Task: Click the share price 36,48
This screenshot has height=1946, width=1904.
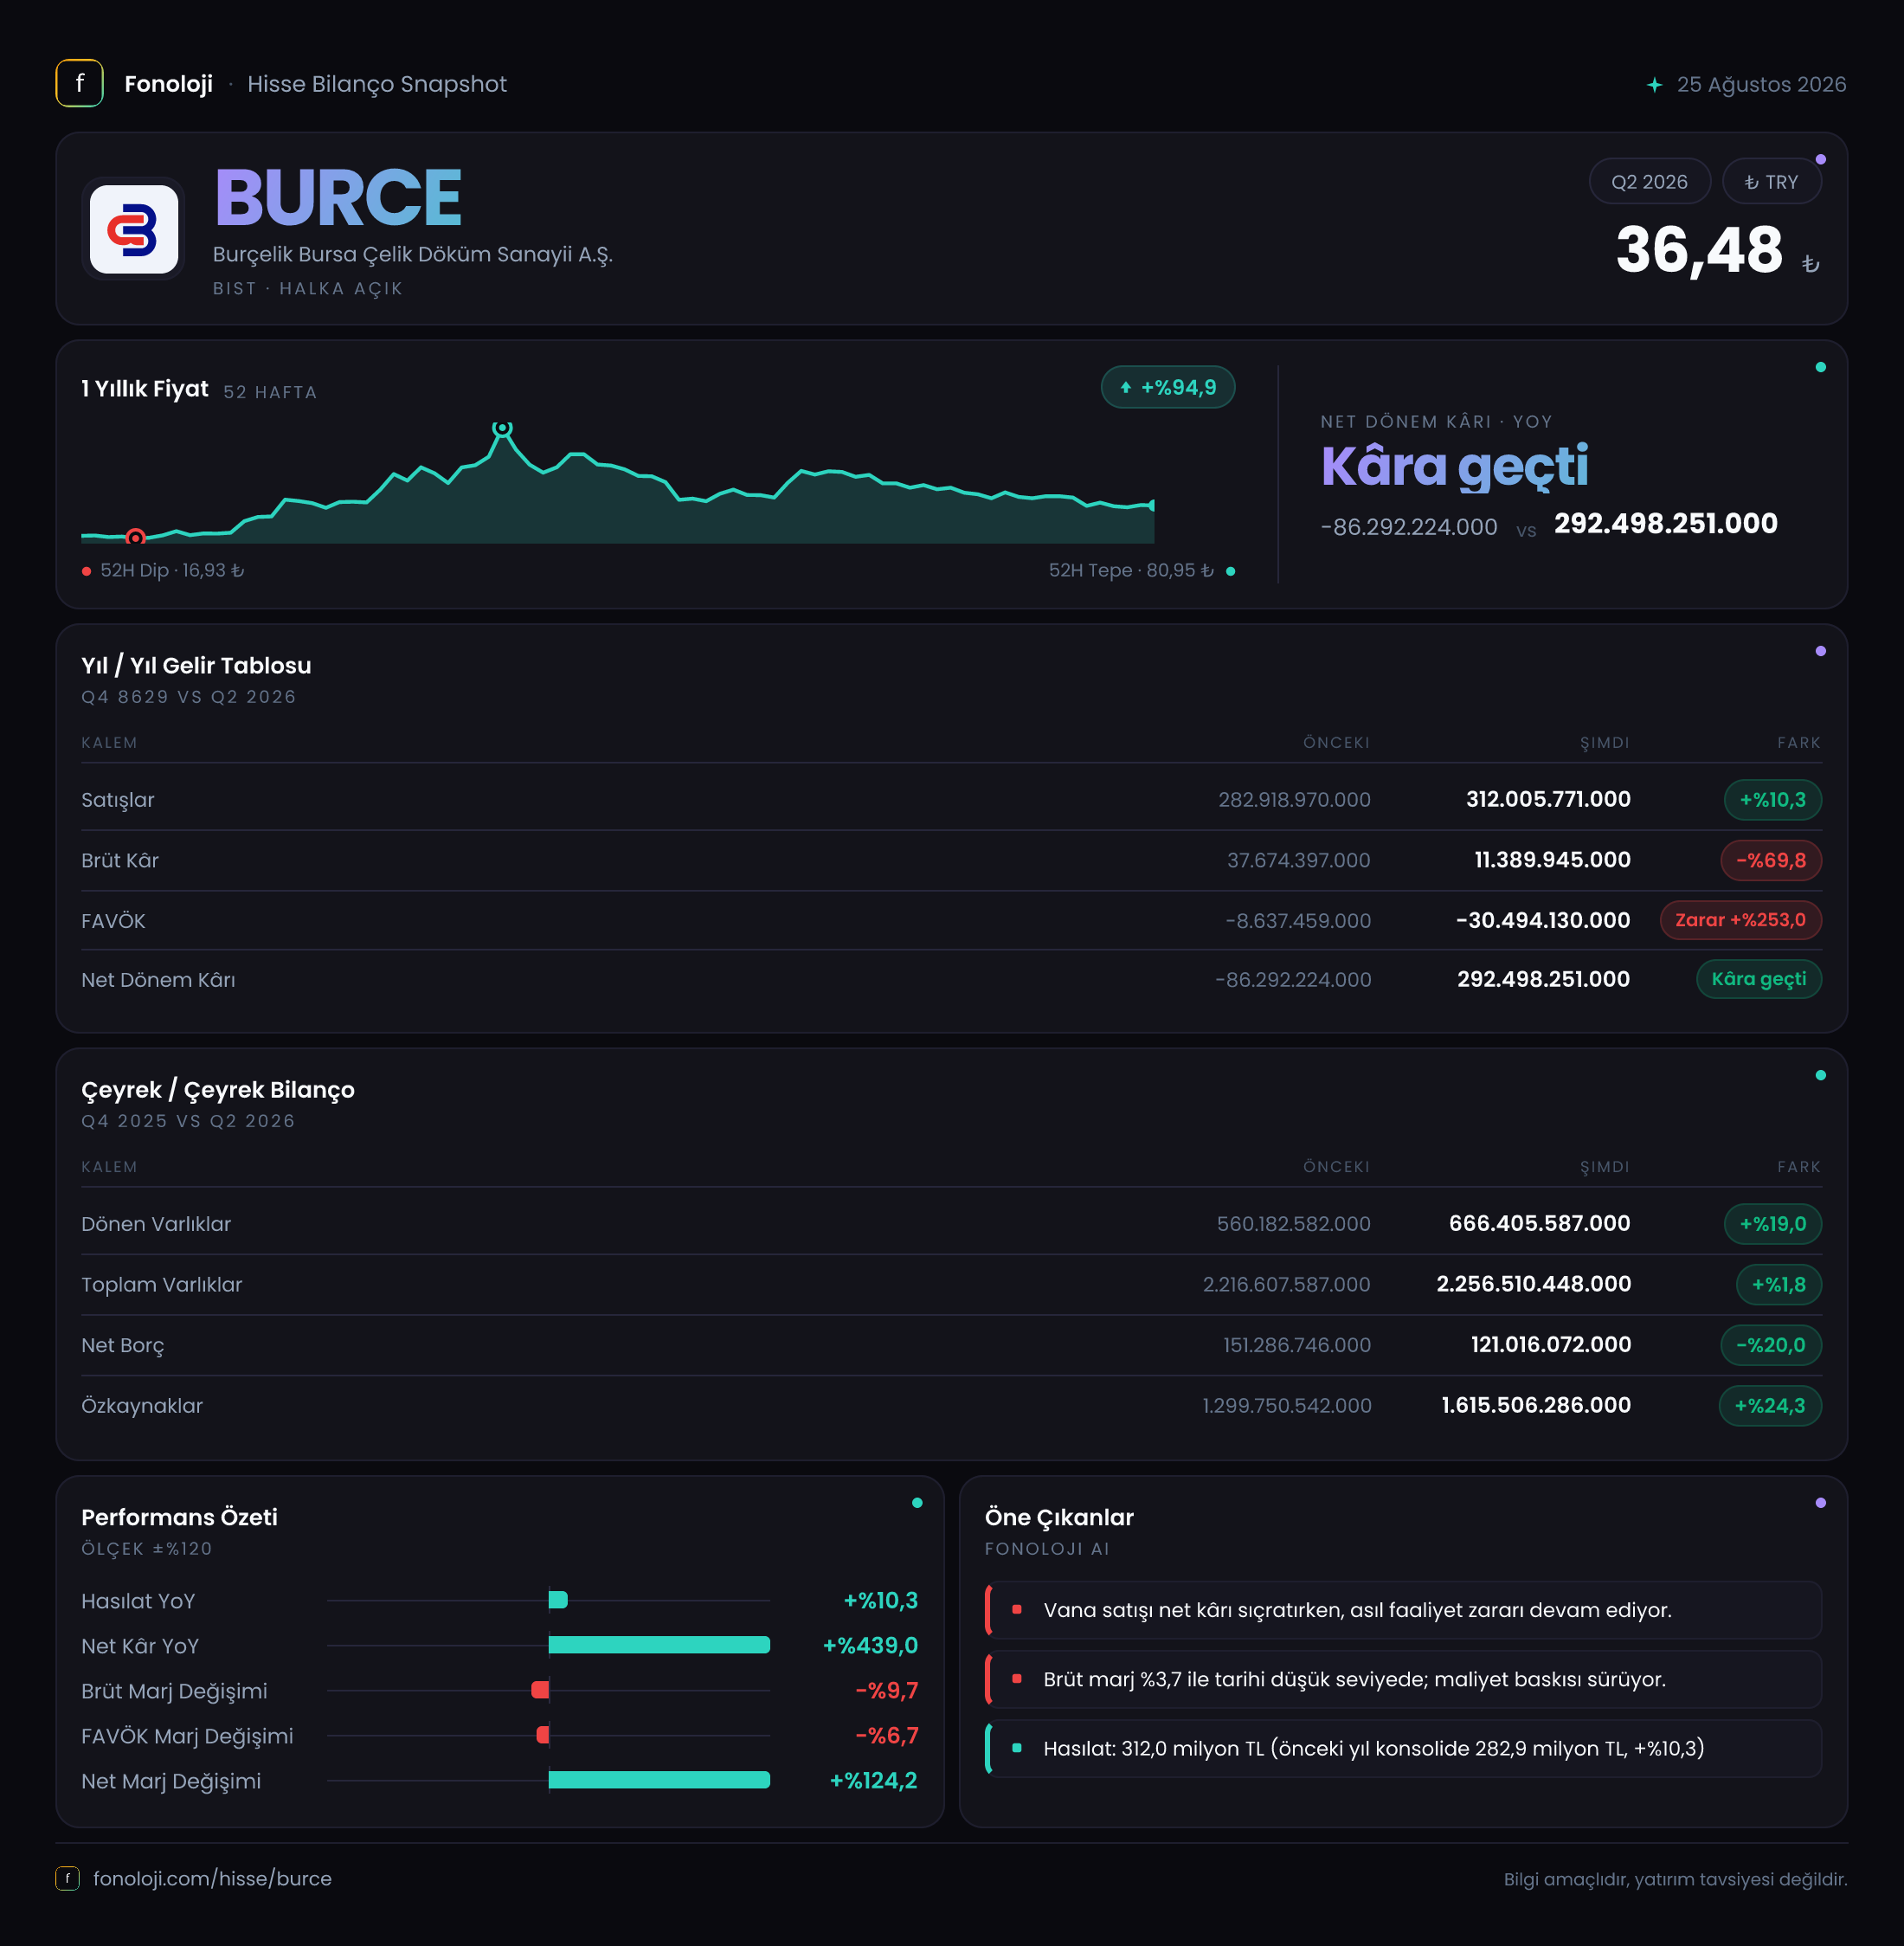Action: point(1699,249)
